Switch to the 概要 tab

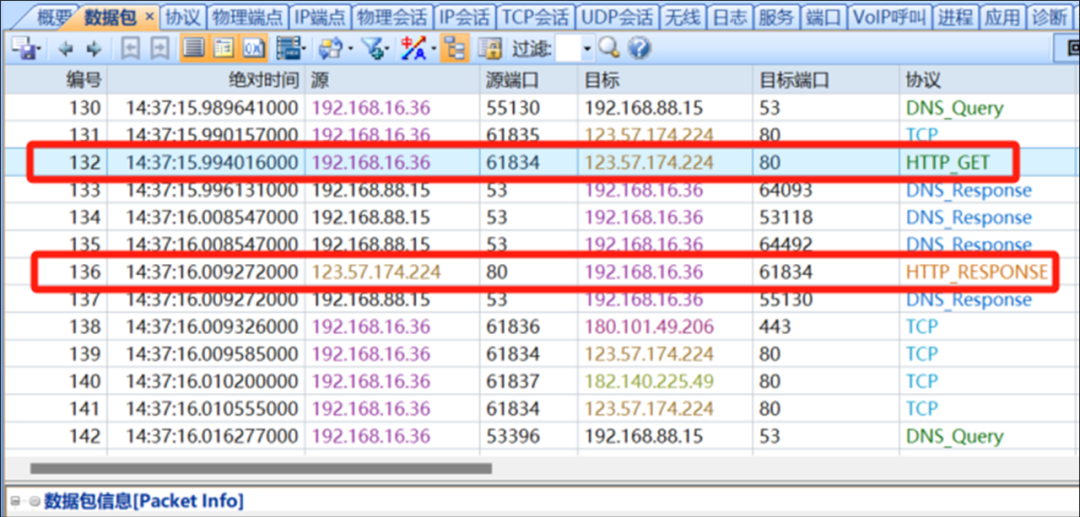coord(52,17)
